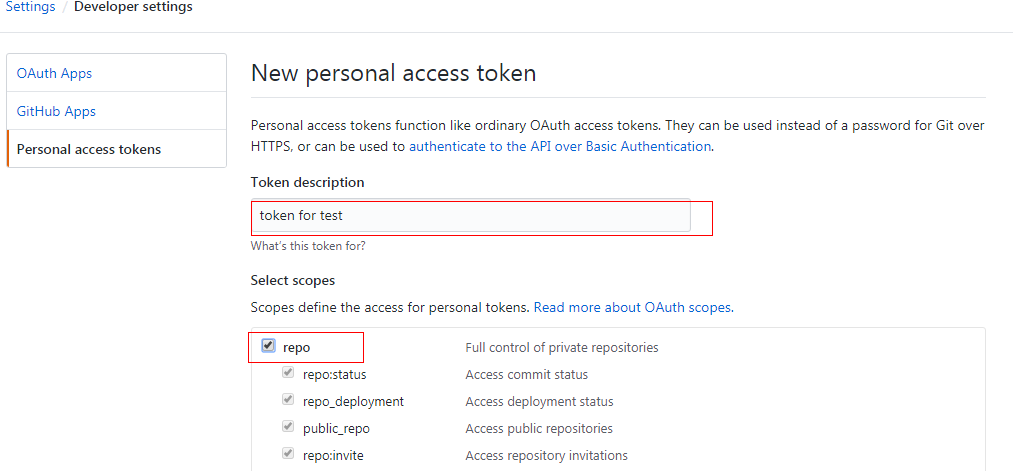Toggle the public_repo checkbox
Viewport: 1013px width, 471px height.
[x=288, y=427]
